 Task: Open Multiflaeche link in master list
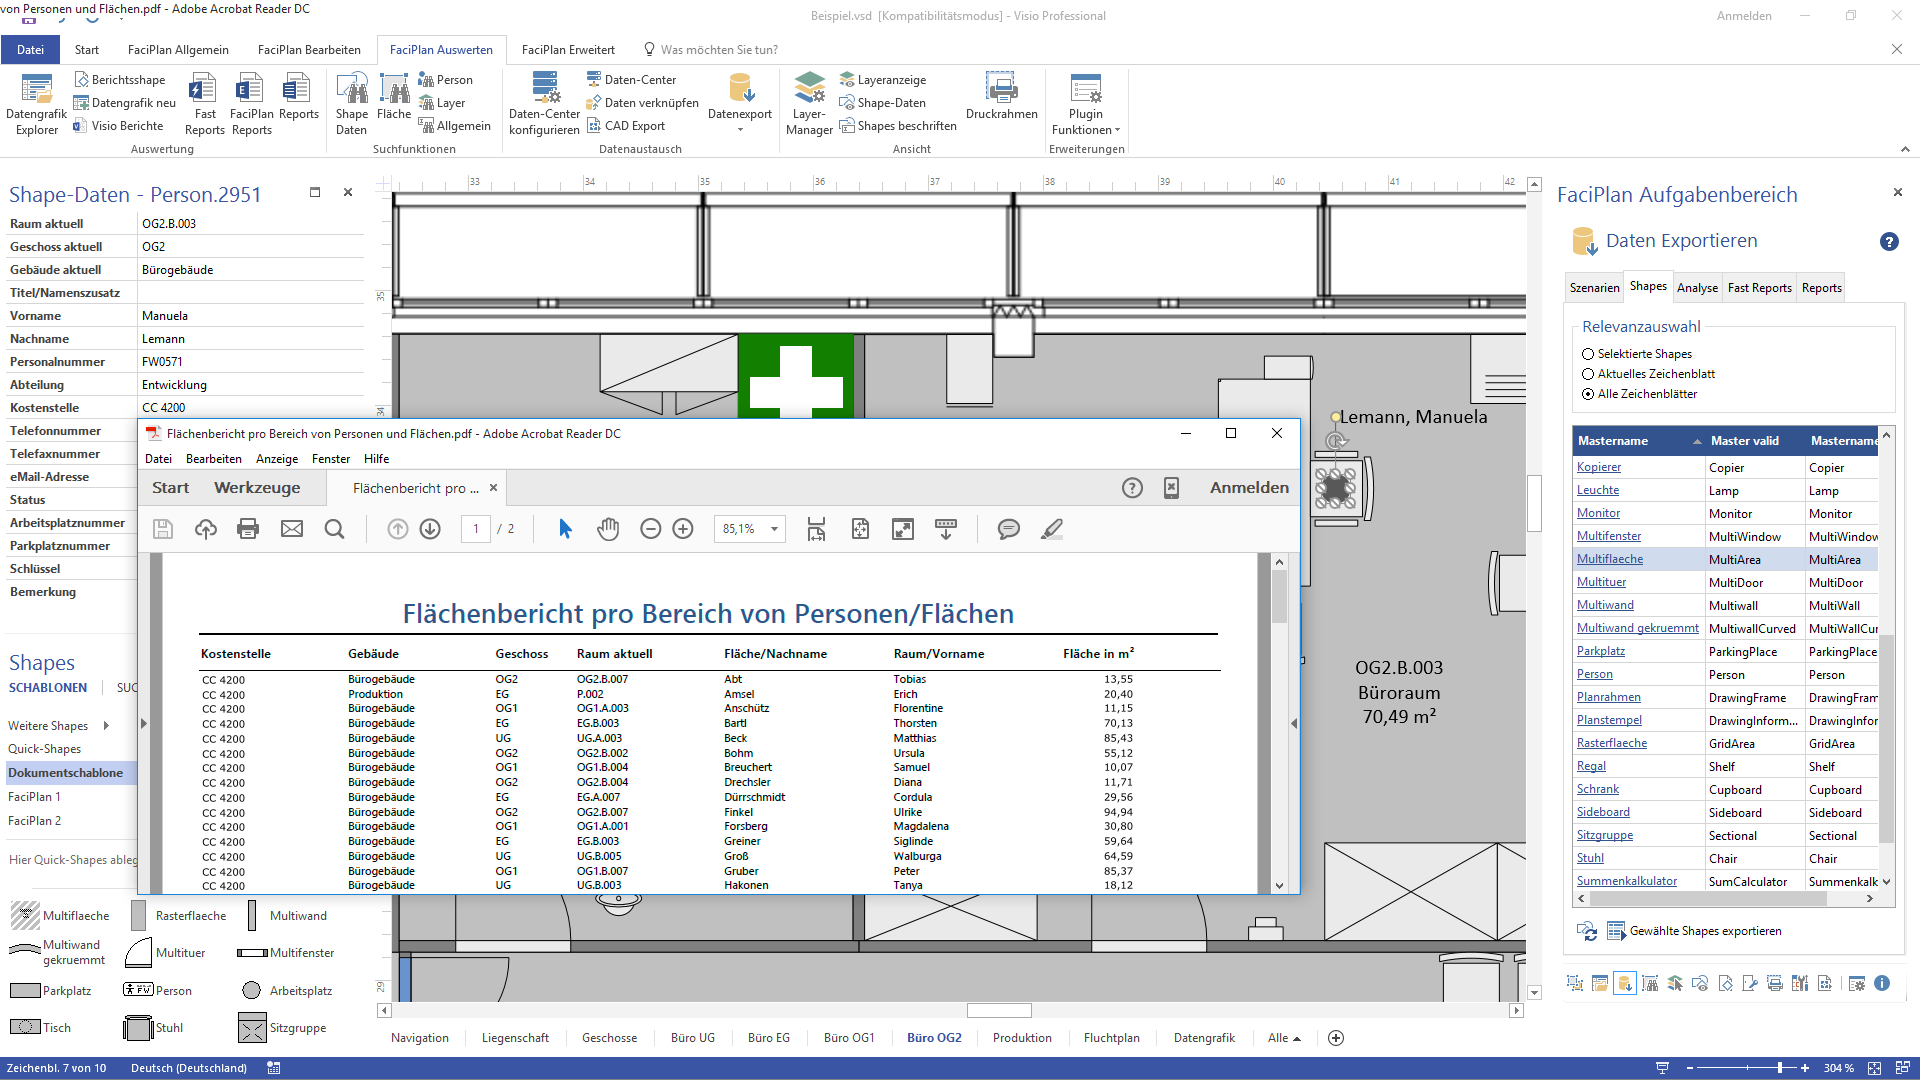(1610, 559)
